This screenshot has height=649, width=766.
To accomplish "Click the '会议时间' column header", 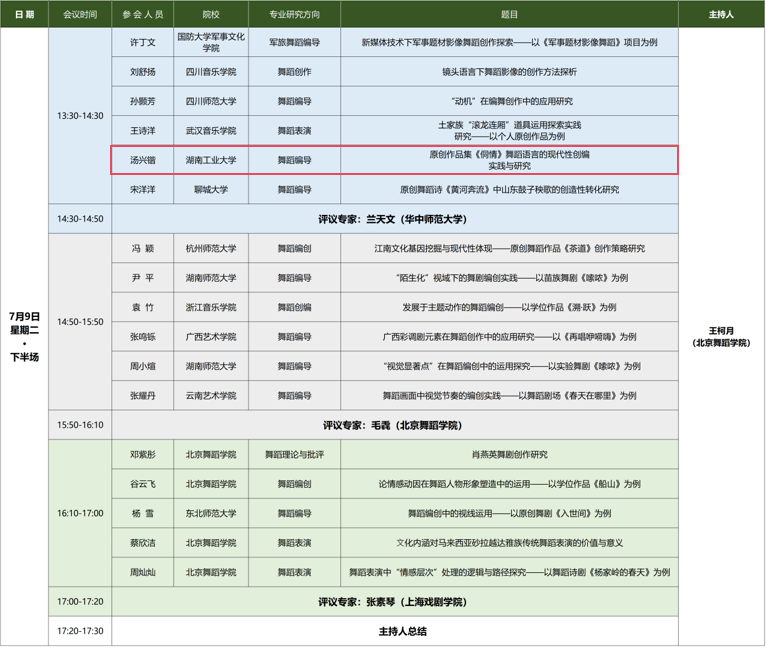I will click(x=80, y=14).
